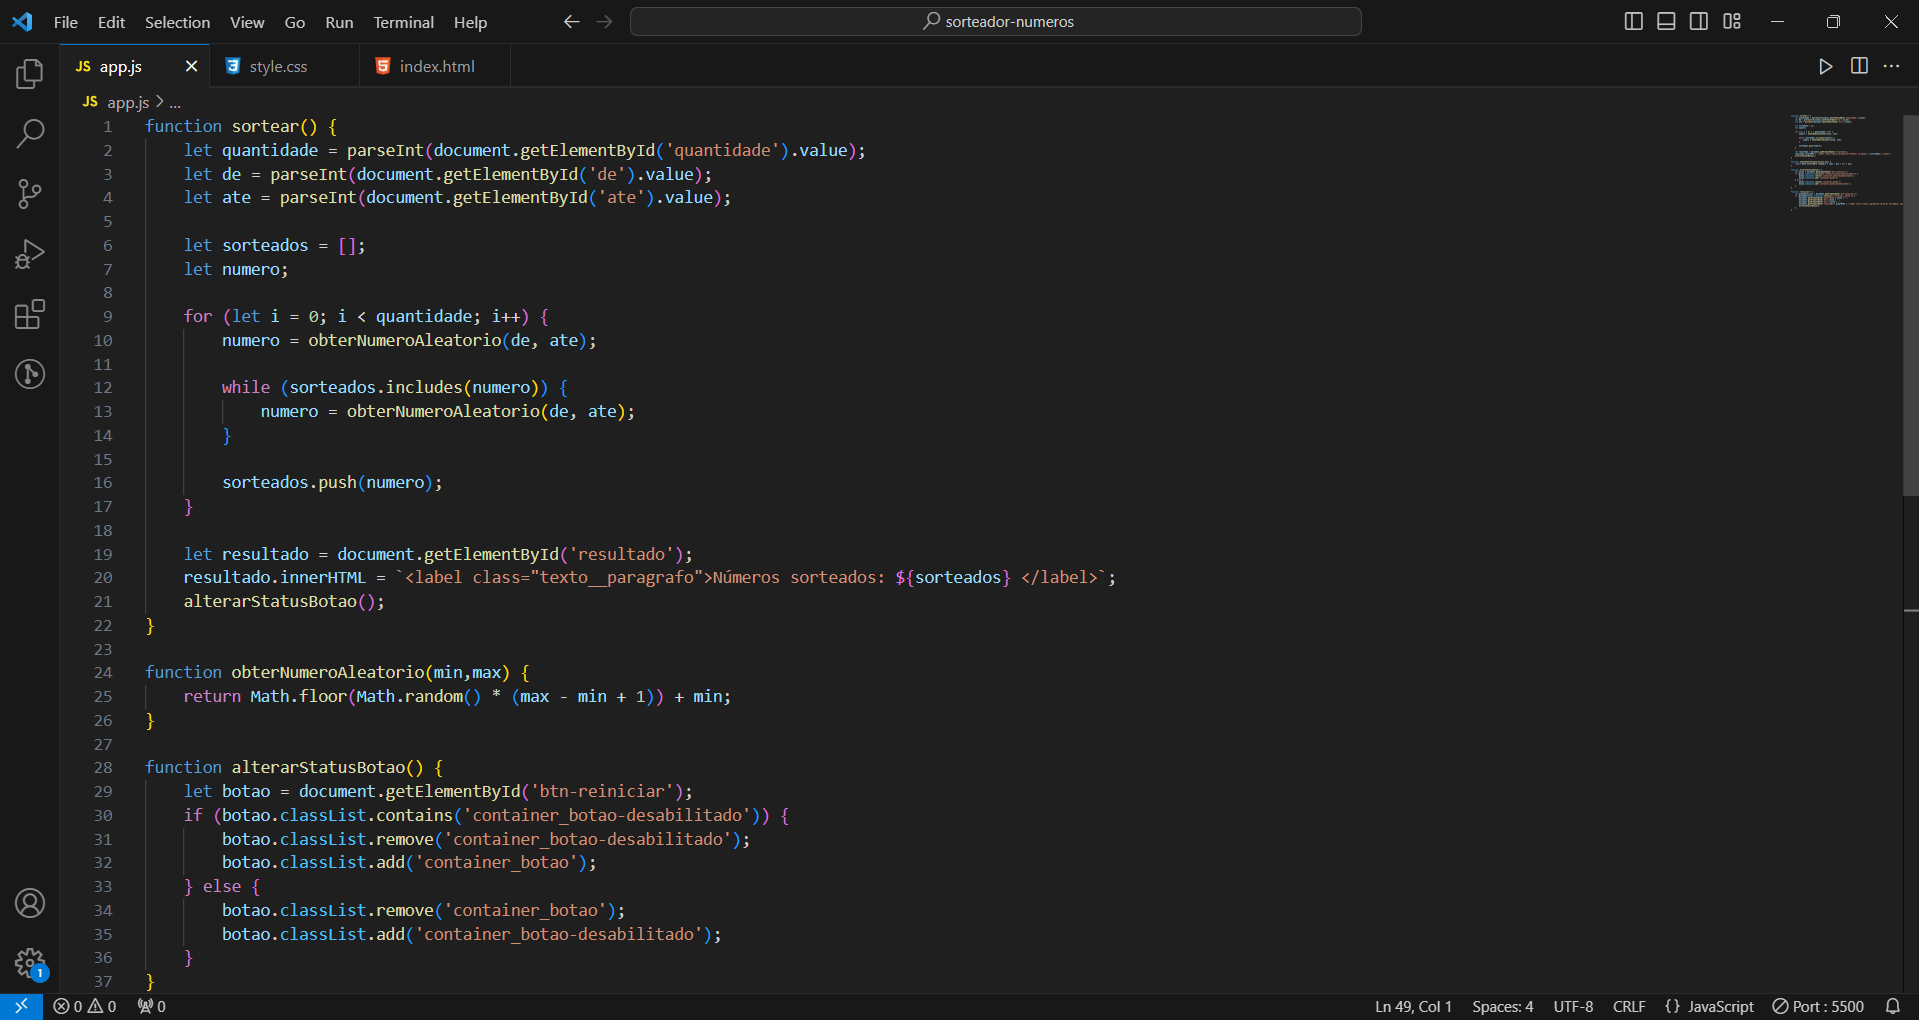Open the Run and Debug view
1919x1020 pixels.
pyautogui.click(x=30, y=254)
